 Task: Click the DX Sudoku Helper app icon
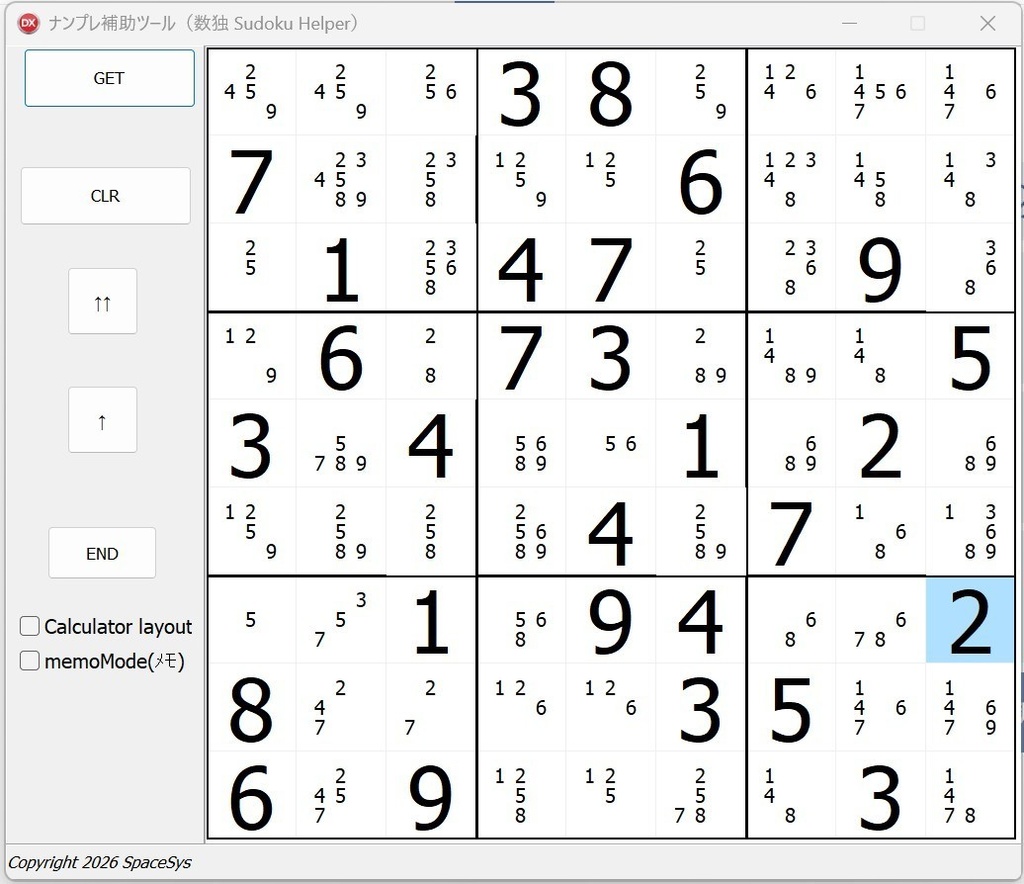27,22
